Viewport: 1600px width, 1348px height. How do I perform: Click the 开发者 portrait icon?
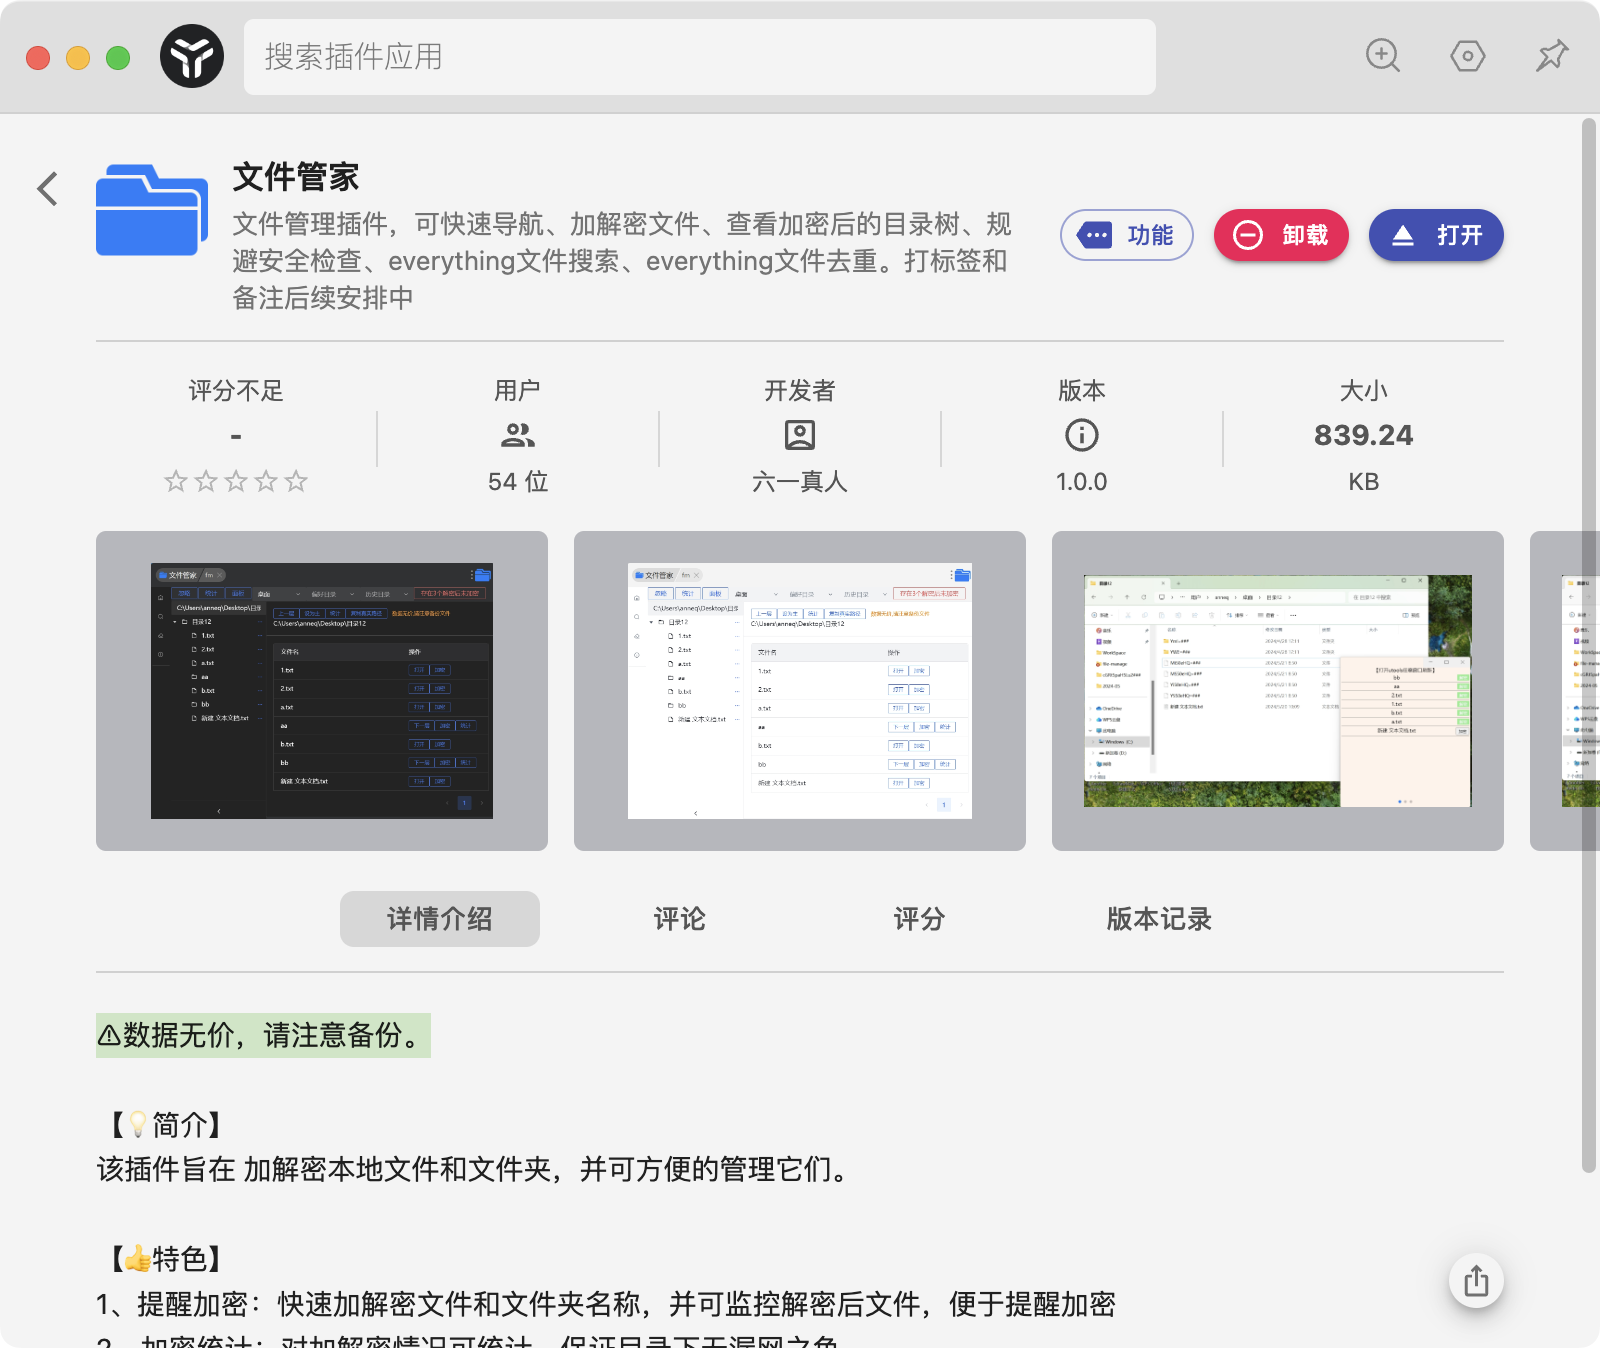(x=800, y=435)
